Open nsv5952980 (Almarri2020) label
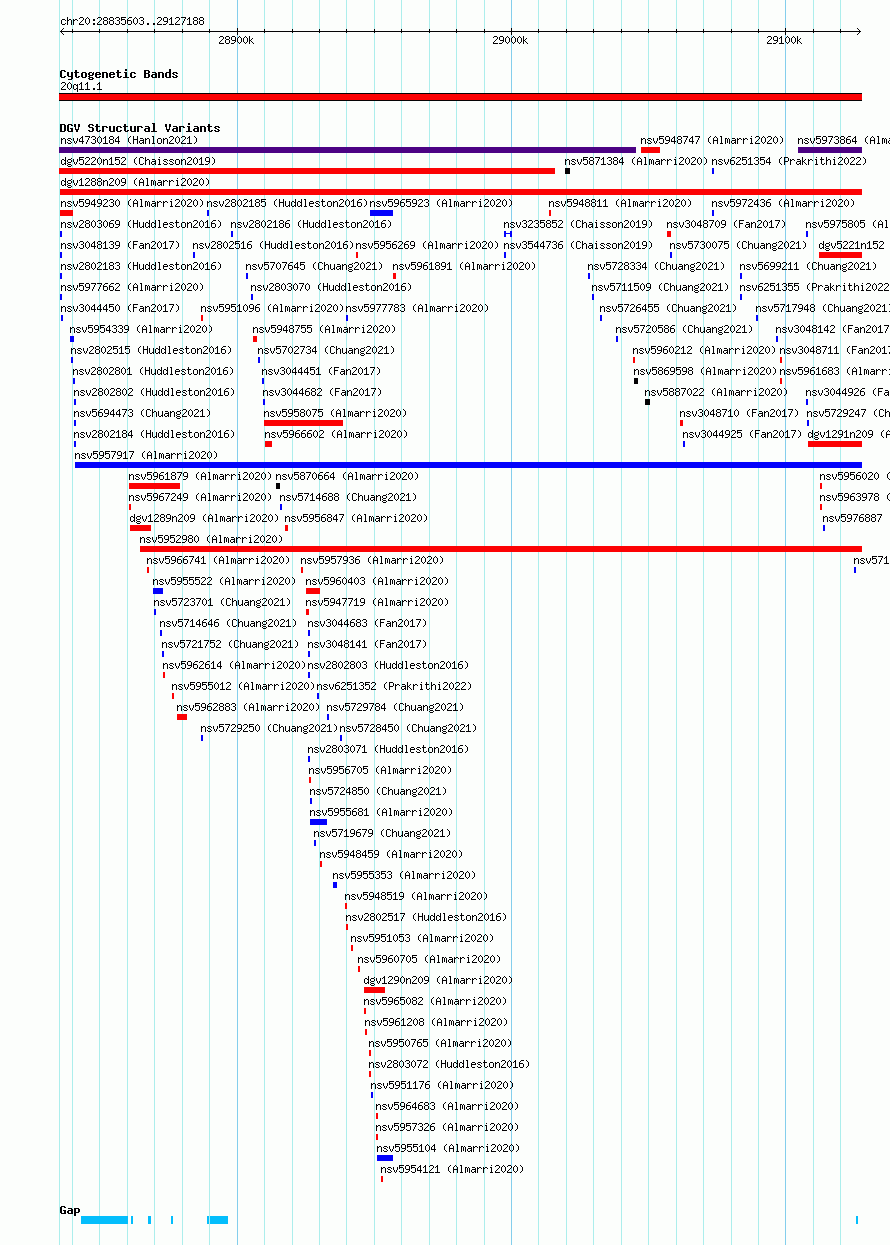890x1245 pixels. coord(212,539)
